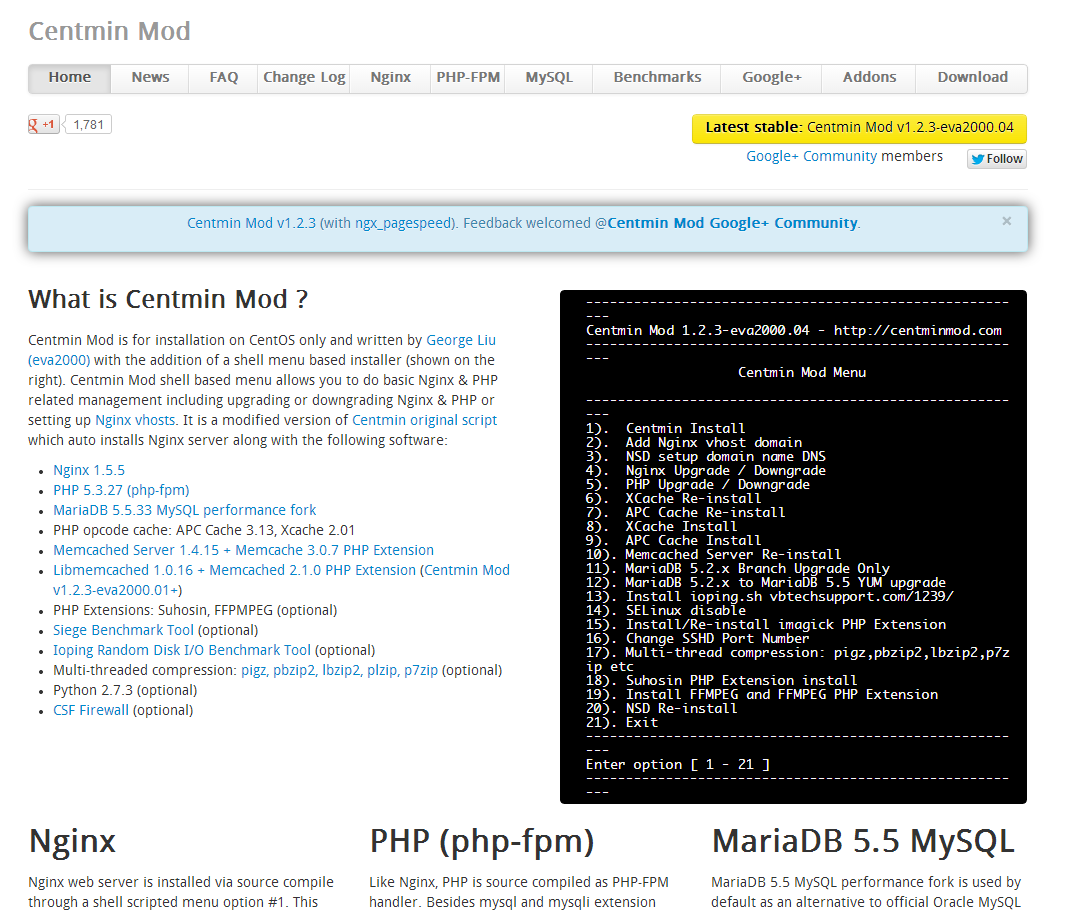Open Ioping Random Disk I/O Benchmark Tool link
The image size is (1076, 911).
(x=182, y=650)
